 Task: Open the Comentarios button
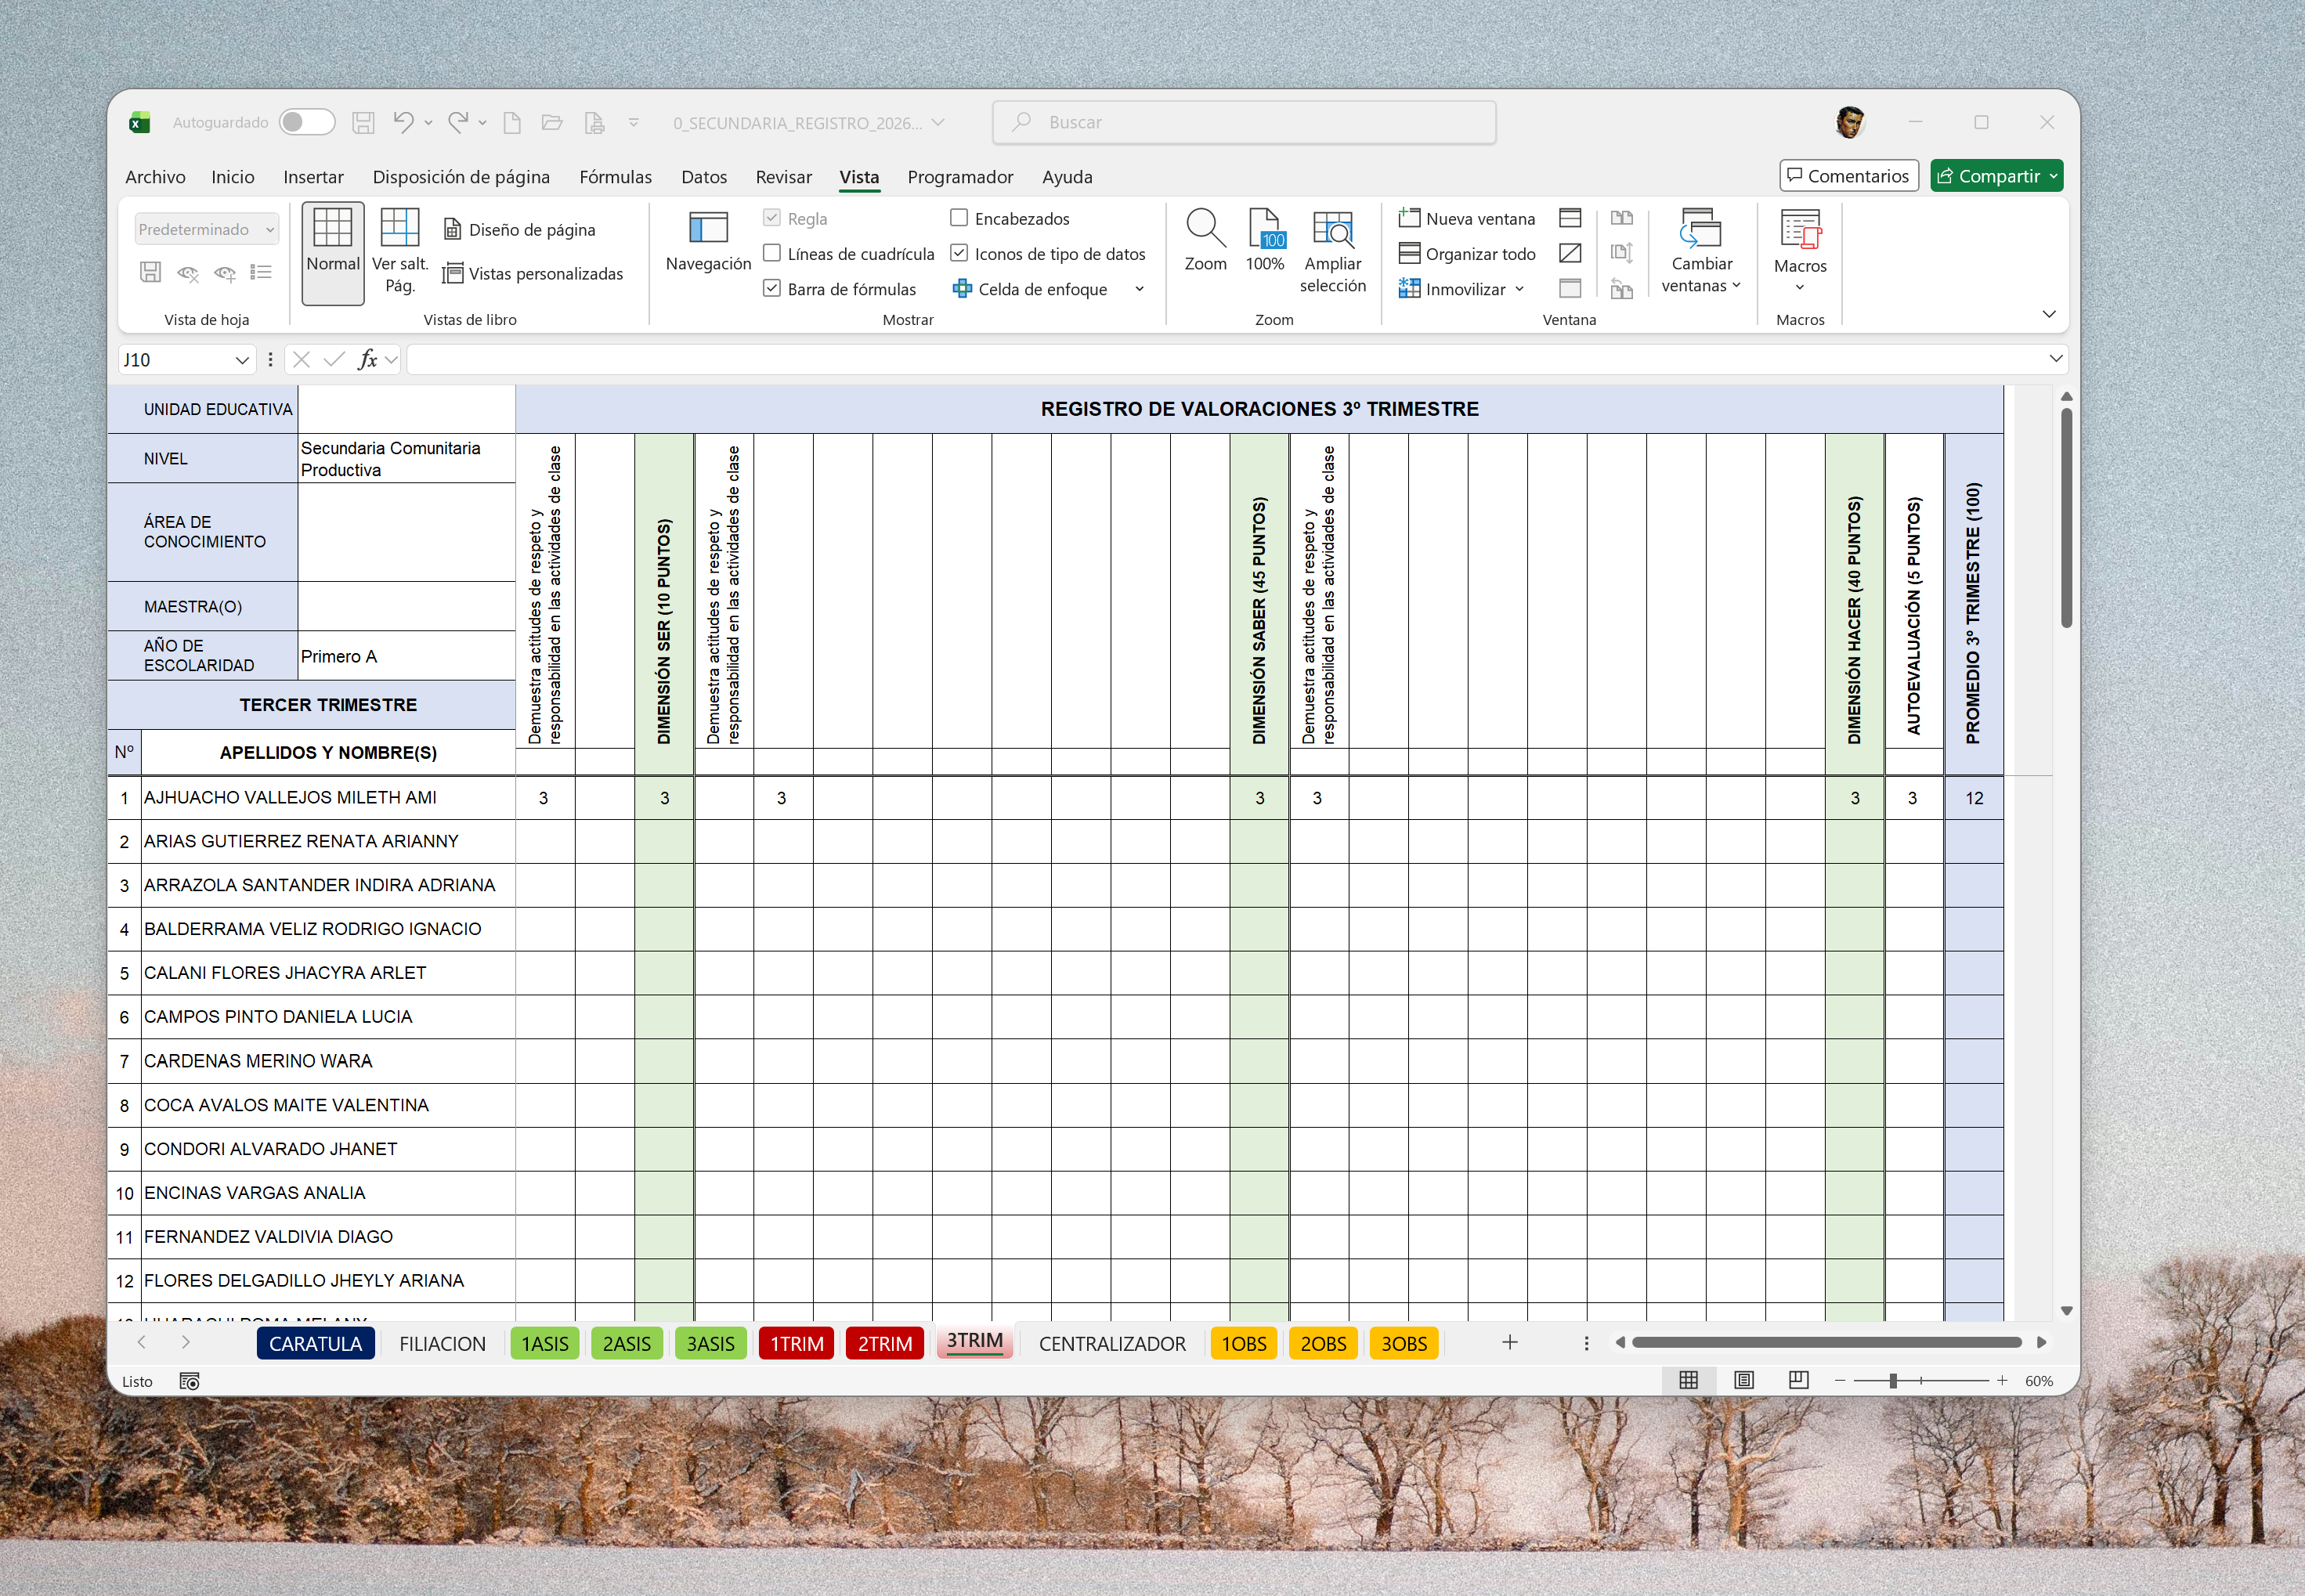1848,176
